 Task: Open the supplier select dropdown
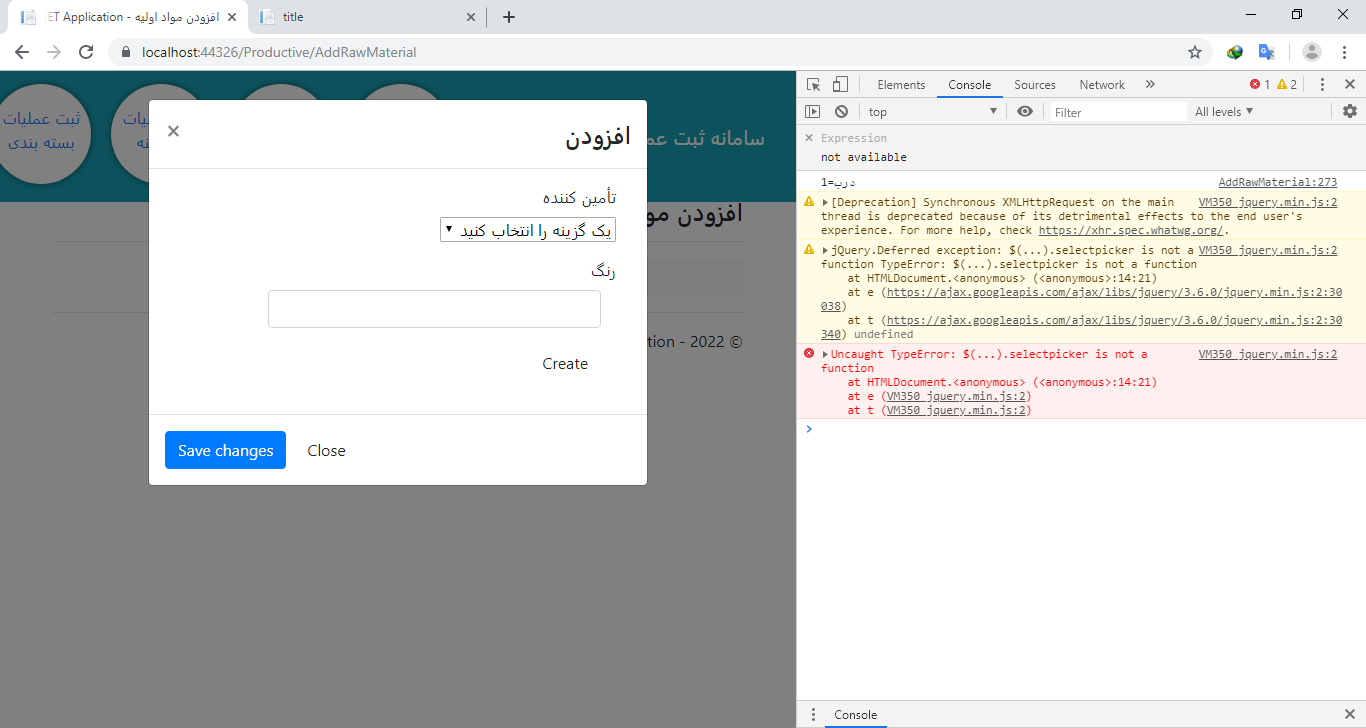528,230
